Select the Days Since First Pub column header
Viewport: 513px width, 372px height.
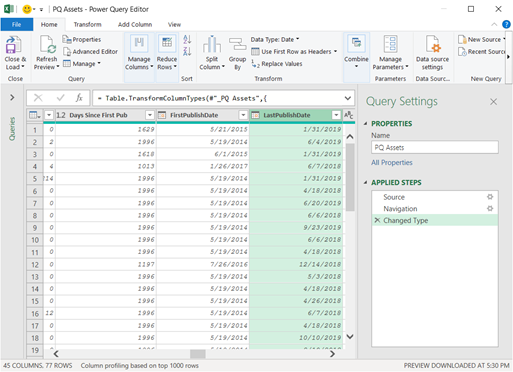(x=98, y=115)
